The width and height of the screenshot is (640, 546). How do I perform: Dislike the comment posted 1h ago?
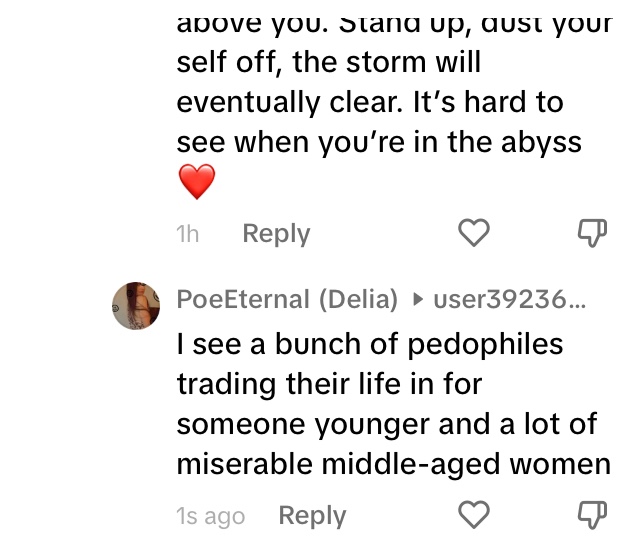click(593, 233)
